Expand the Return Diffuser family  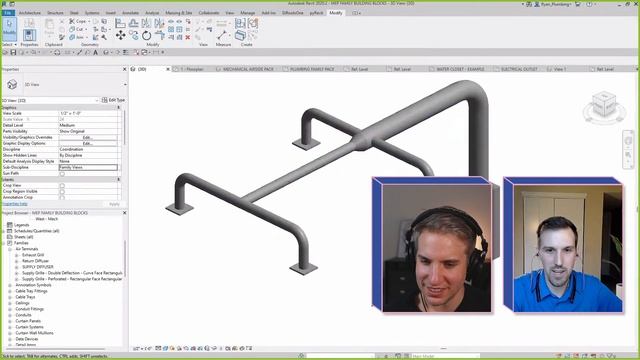[17, 261]
